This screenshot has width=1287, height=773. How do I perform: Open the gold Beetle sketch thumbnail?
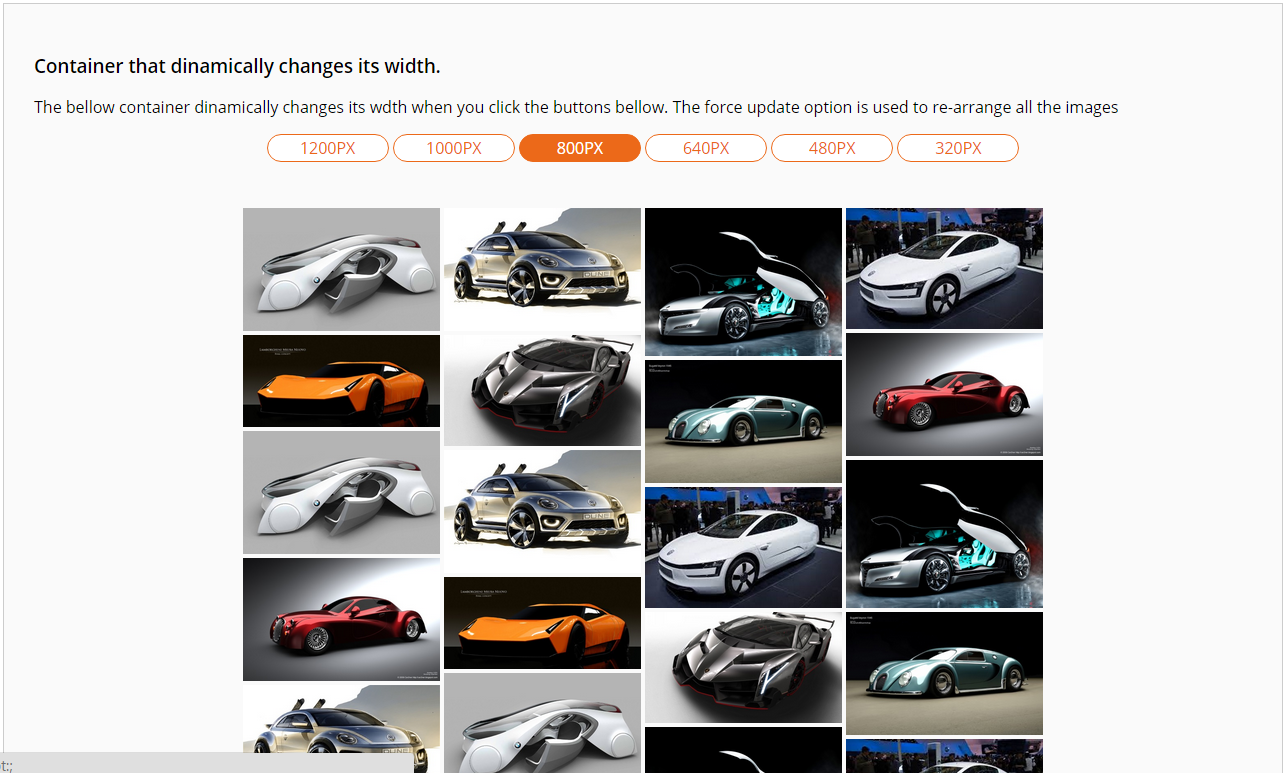[541, 268]
